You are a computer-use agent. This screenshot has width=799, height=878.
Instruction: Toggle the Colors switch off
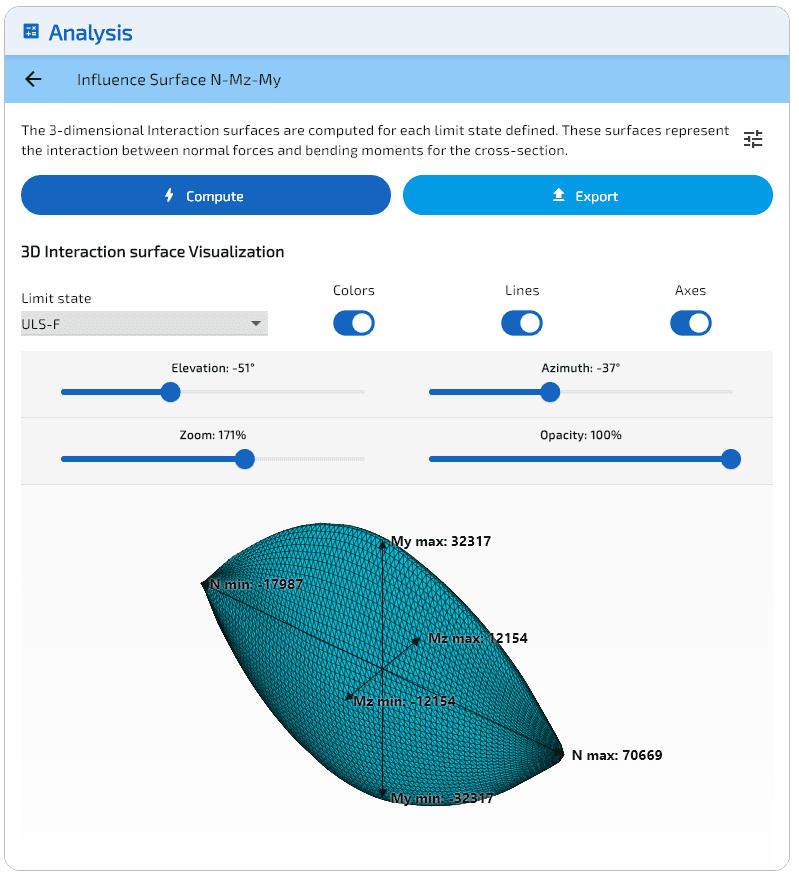click(x=354, y=323)
